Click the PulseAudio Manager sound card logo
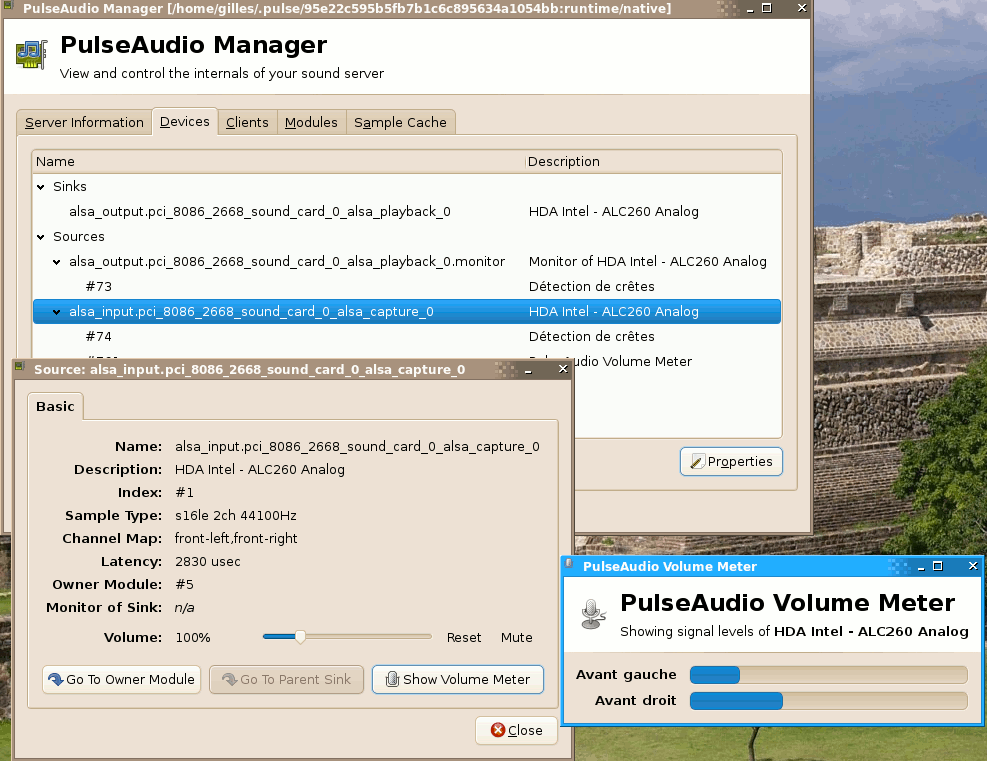987x761 pixels. coord(31,55)
